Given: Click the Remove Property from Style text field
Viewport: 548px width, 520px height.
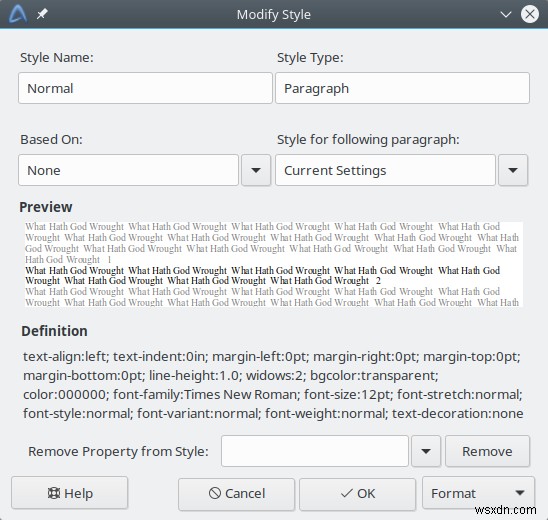Looking at the screenshot, I should (315, 451).
